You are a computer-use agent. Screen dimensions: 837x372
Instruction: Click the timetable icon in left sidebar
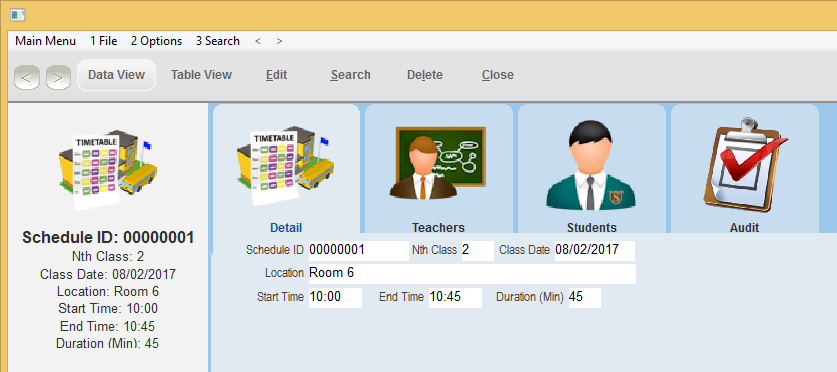click(x=108, y=170)
